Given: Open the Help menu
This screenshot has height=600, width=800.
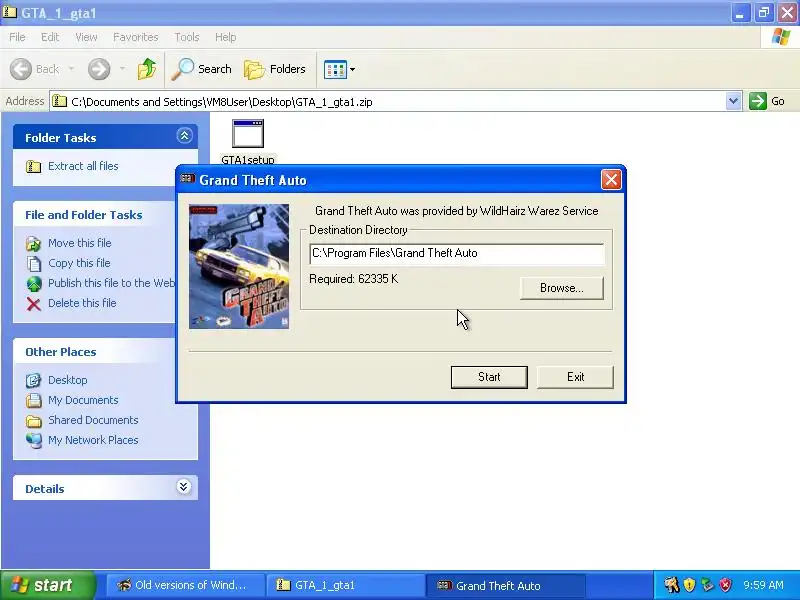Looking at the screenshot, I should coord(226,37).
